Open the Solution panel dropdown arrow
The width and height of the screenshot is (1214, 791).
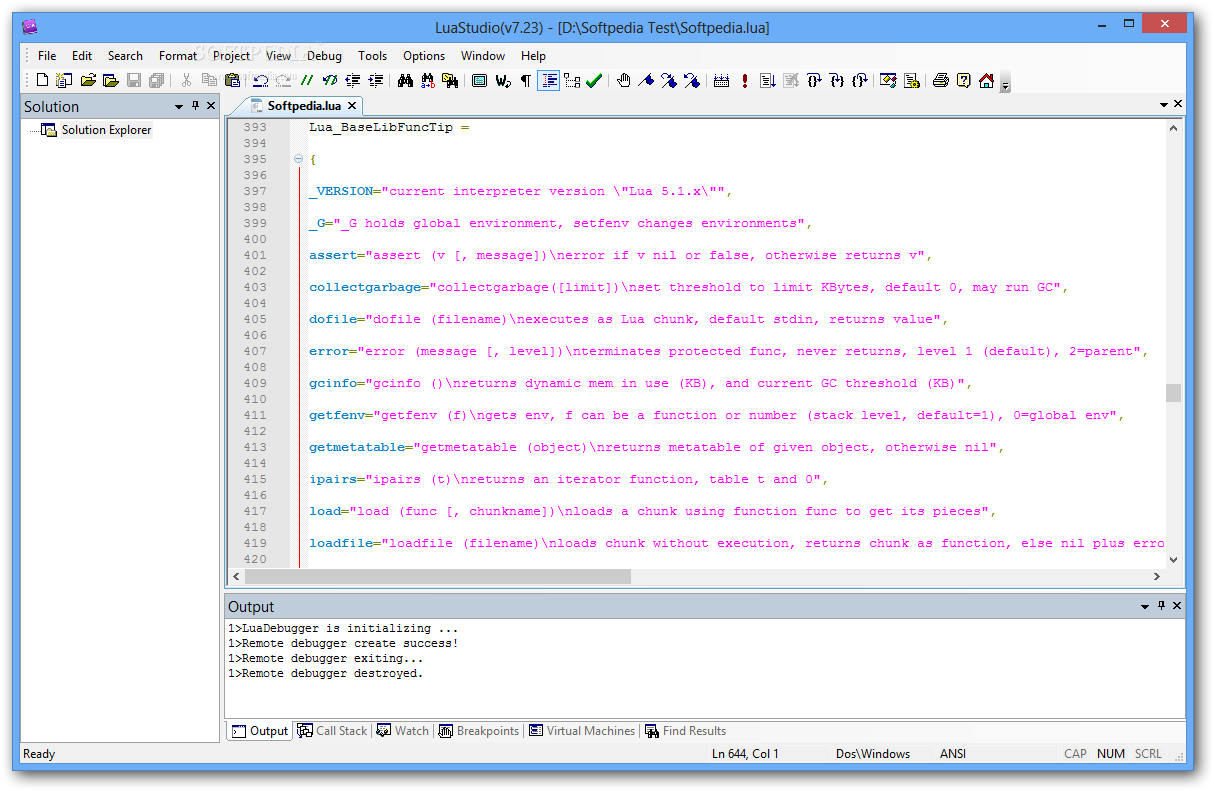click(x=179, y=106)
